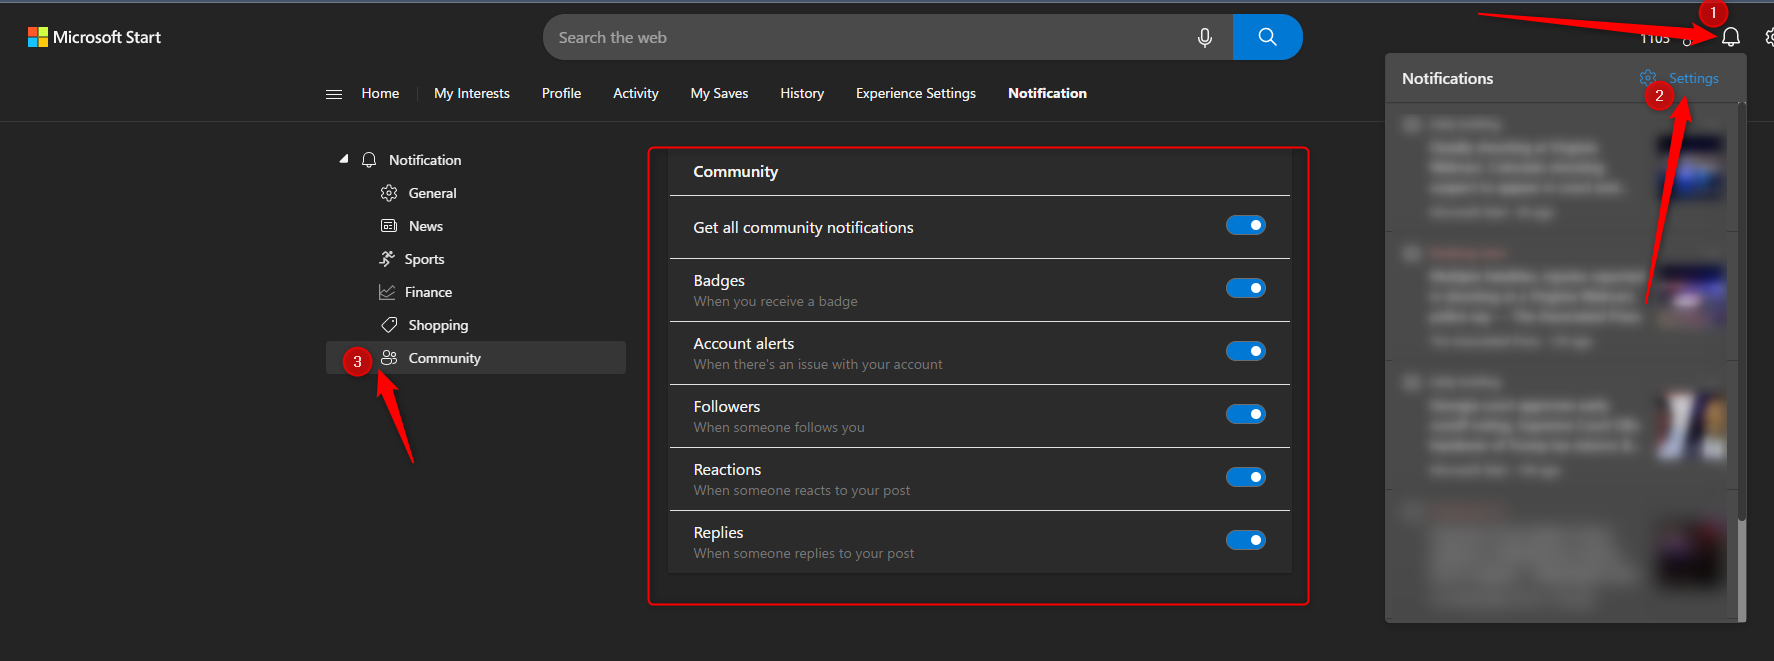
Task: Open second notification thumbnail in panel
Action: coord(1692,297)
